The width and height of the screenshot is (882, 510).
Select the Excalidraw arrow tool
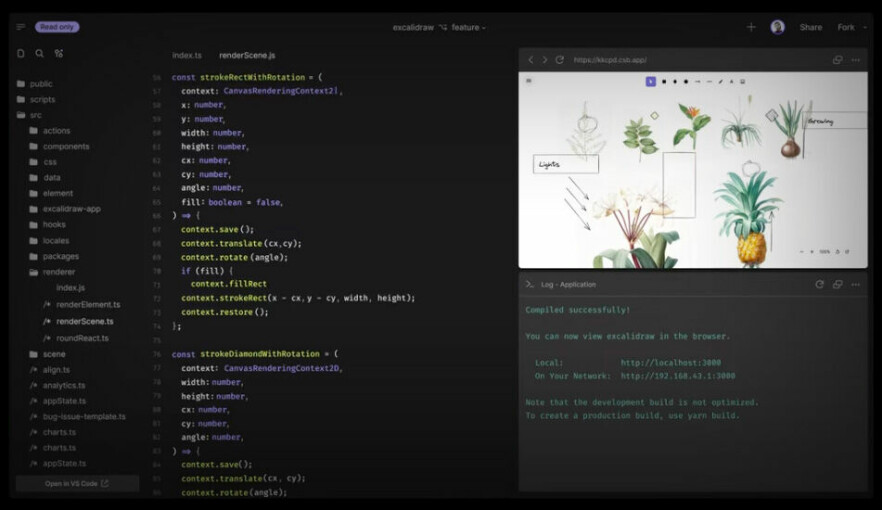tap(698, 82)
